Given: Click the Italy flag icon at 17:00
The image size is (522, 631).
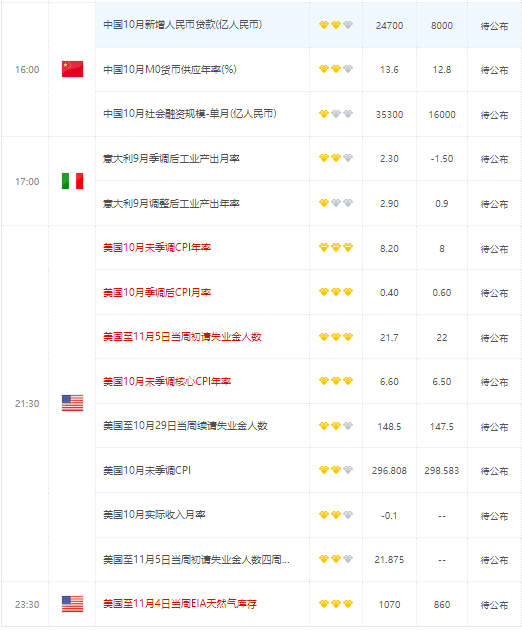Looking at the screenshot, I should [72, 181].
